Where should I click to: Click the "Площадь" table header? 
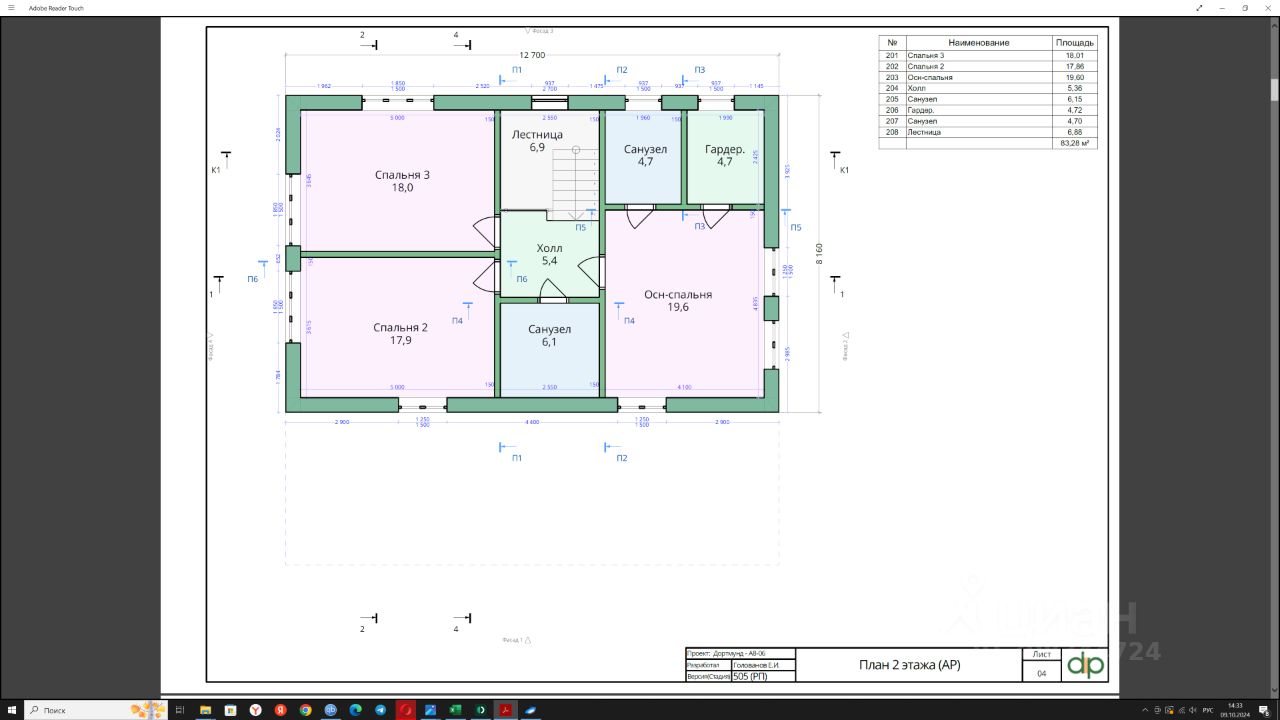(1075, 43)
